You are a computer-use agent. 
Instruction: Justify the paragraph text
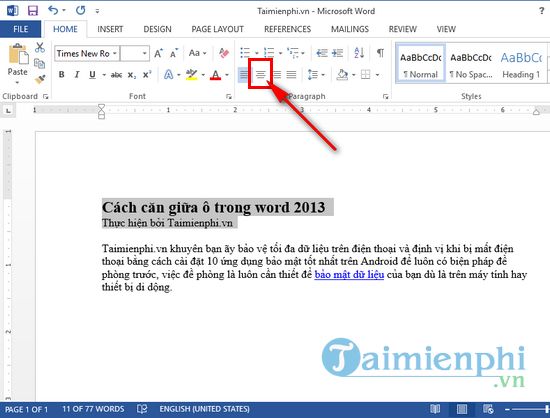(291, 75)
